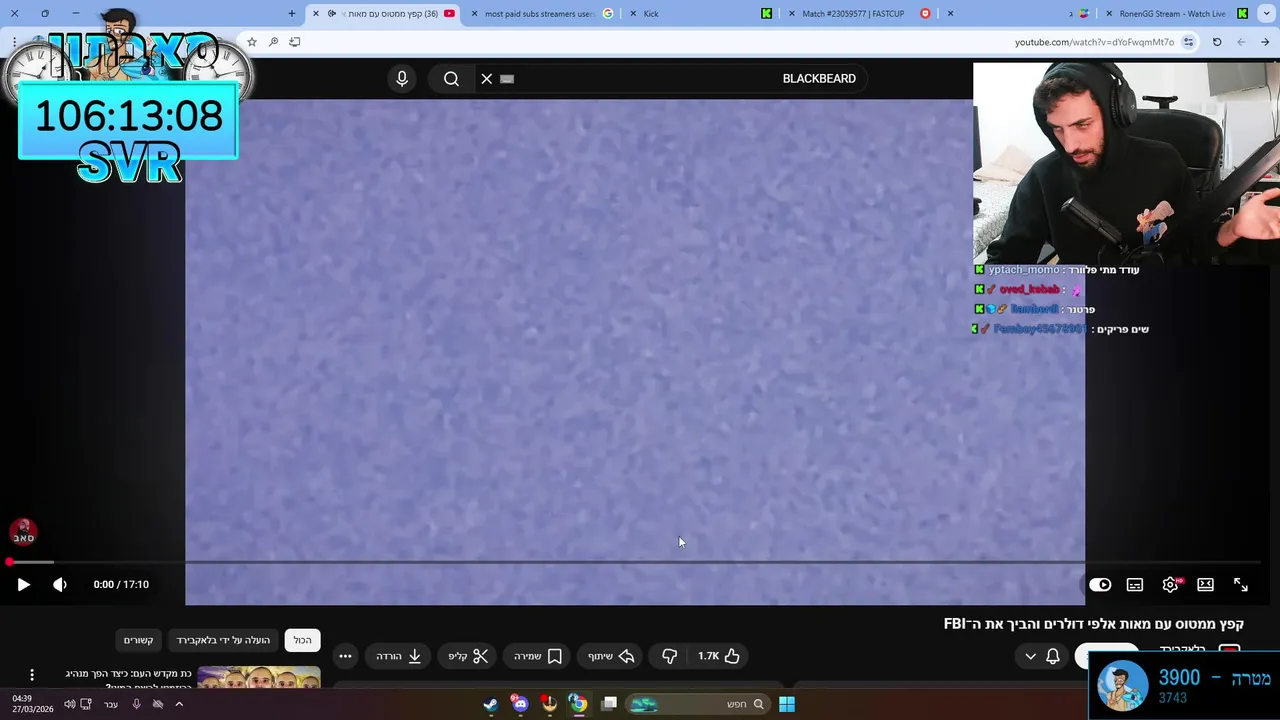Open Chrome from the taskbar
This screenshot has height=720, width=1280.
578,704
